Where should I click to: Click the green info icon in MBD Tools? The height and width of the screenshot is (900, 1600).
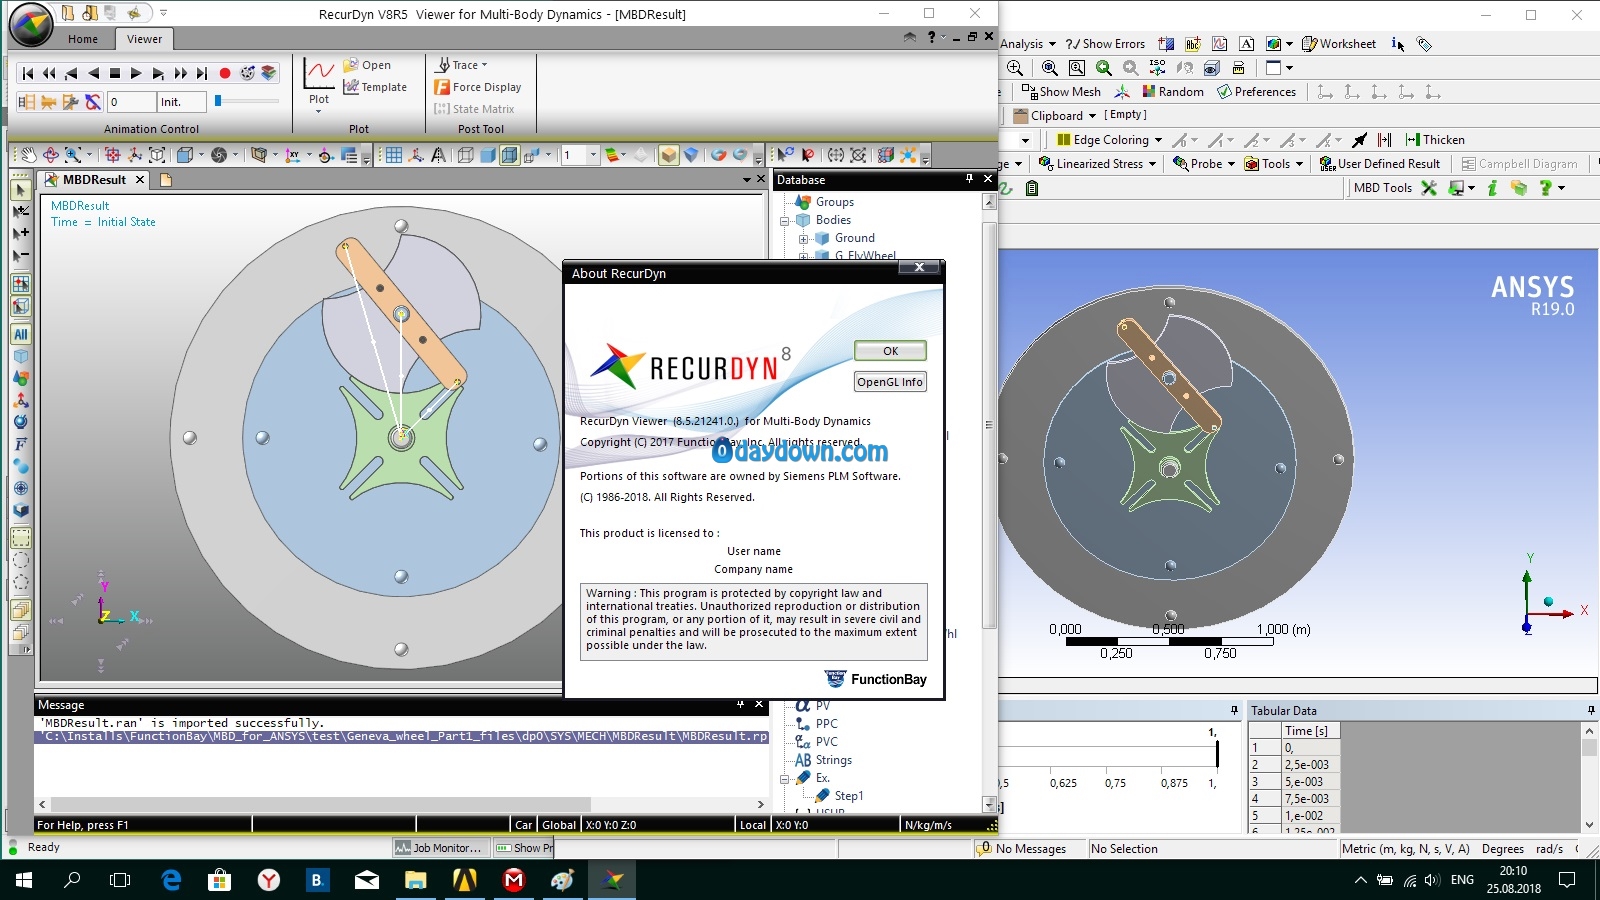[x=1492, y=188]
